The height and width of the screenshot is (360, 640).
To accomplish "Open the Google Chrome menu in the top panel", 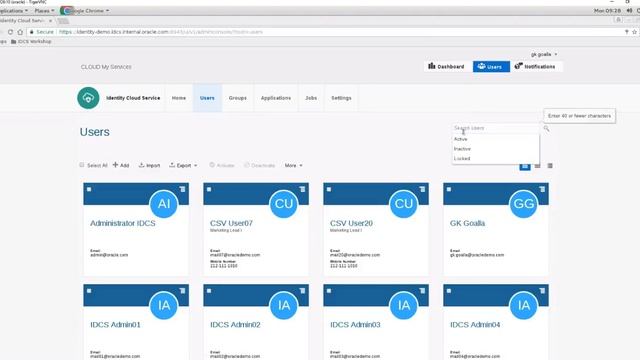I will click(85, 11).
